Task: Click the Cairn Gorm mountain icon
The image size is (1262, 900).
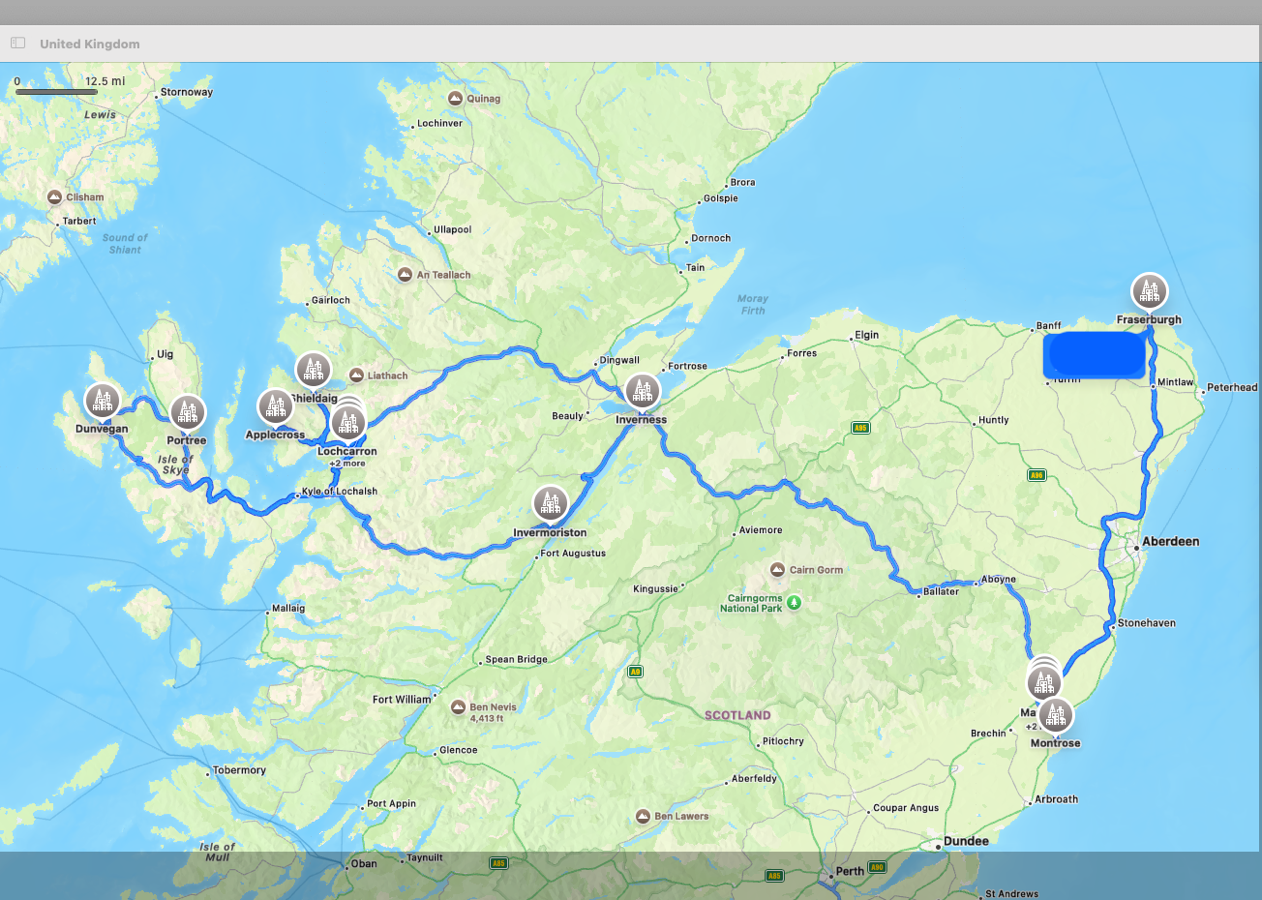Action: pos(778,570)
